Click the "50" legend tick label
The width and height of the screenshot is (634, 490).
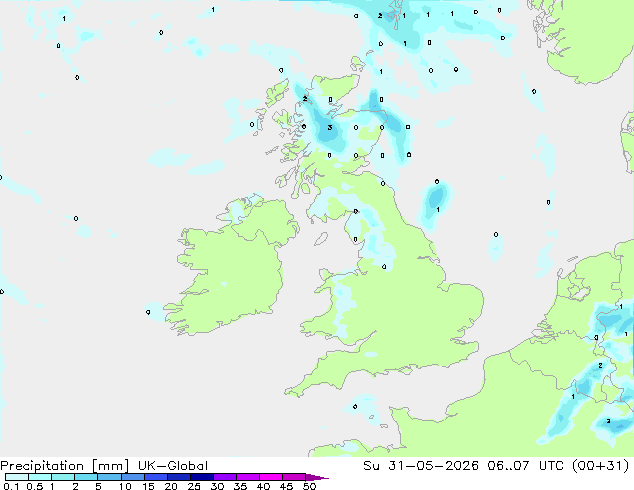click(309, 486)
